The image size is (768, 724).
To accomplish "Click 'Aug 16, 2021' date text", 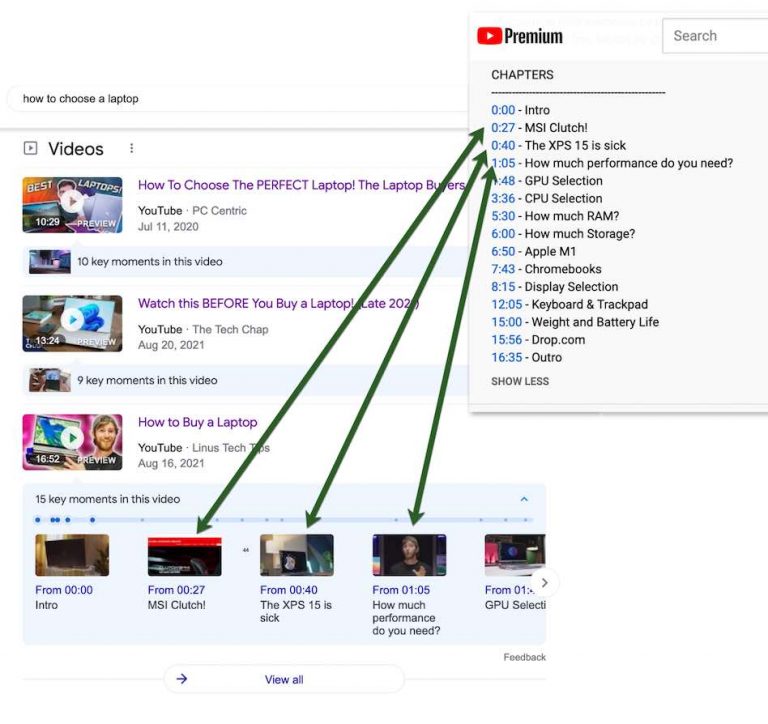I will [171, 463].
